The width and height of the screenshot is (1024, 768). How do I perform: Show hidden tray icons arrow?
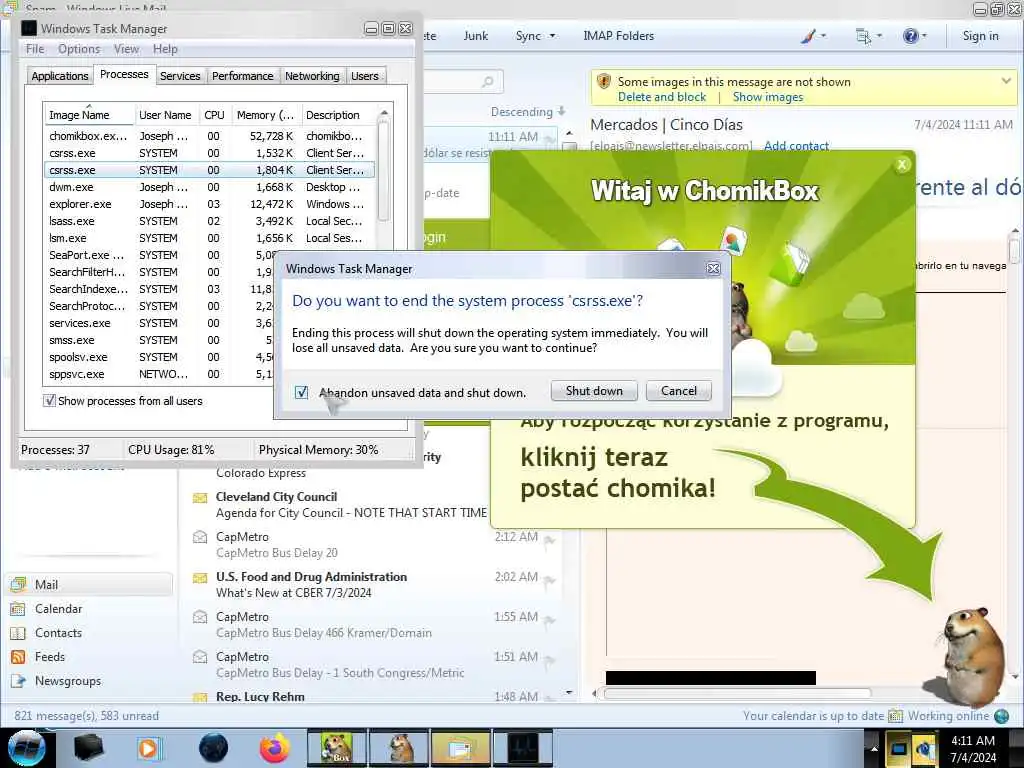(x=874, y=748)
